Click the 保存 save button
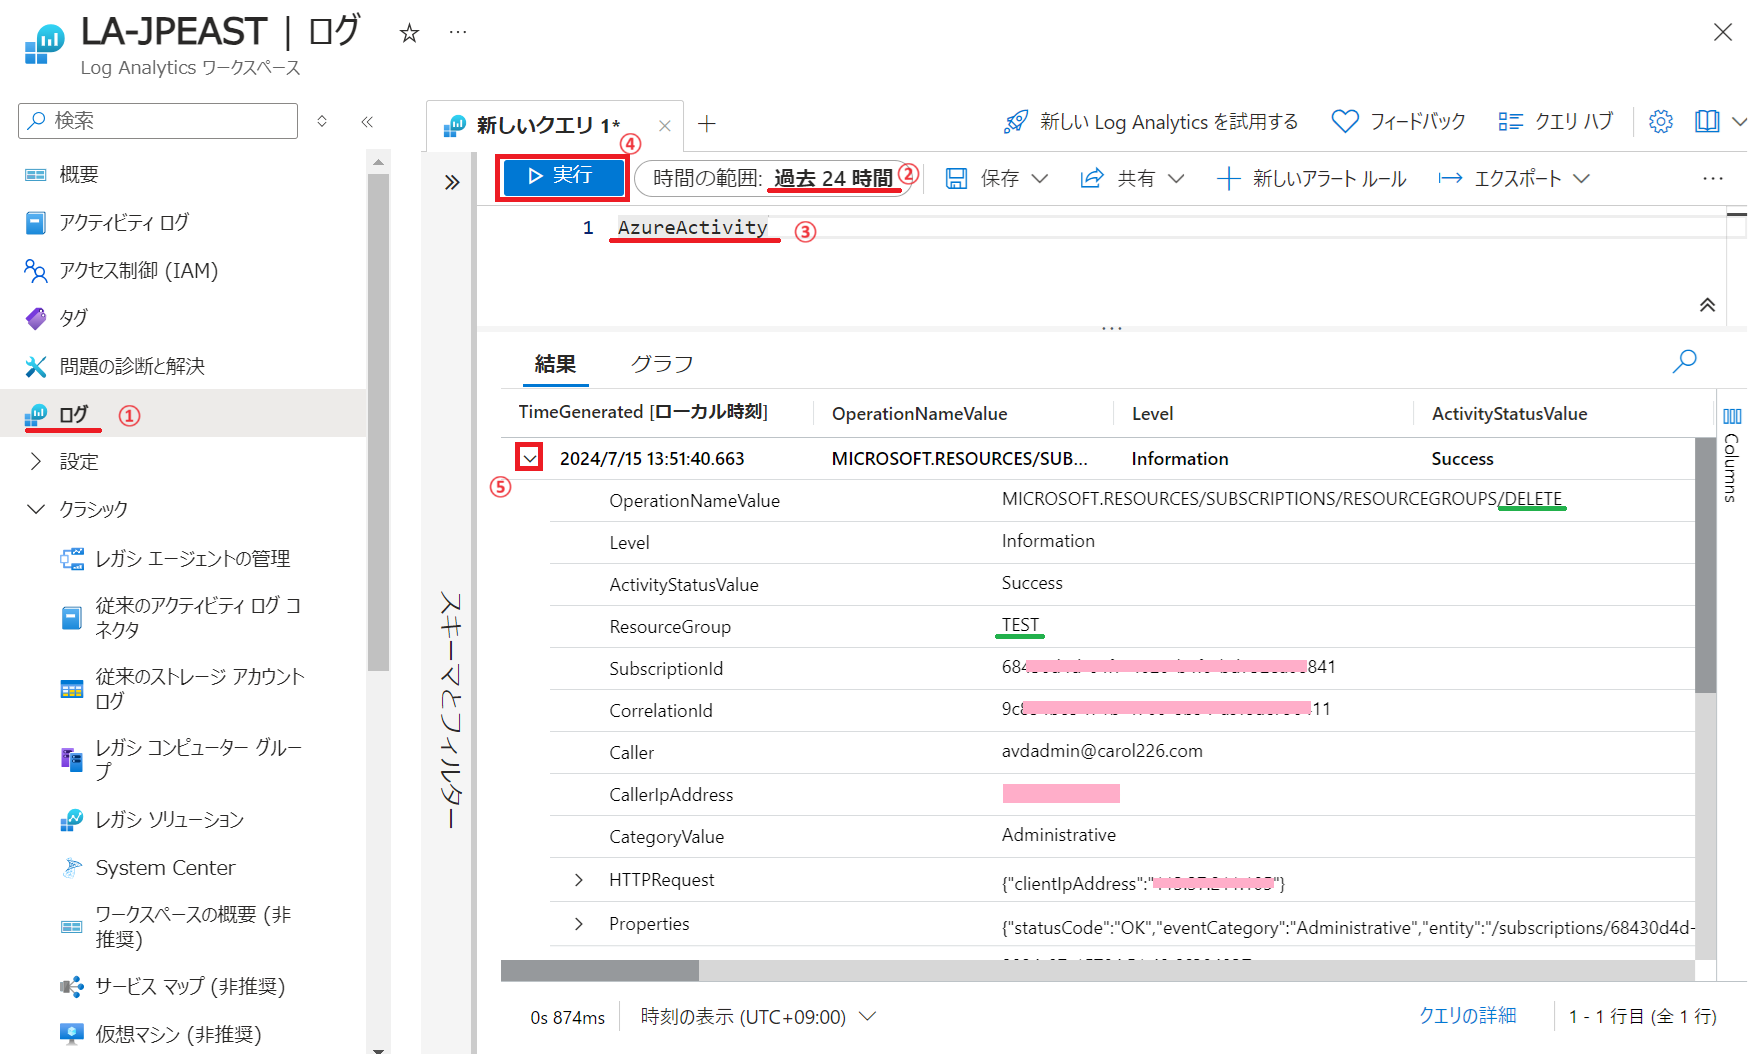The height and width of the screenshot is (1054, 1756). pos(982,178)
